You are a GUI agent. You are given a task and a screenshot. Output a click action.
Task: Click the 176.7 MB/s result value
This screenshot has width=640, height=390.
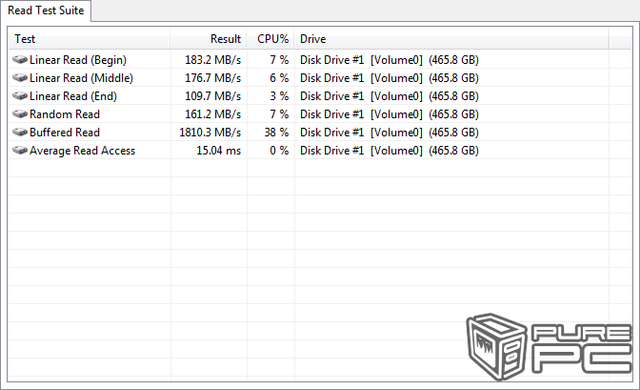click(213, 78)
